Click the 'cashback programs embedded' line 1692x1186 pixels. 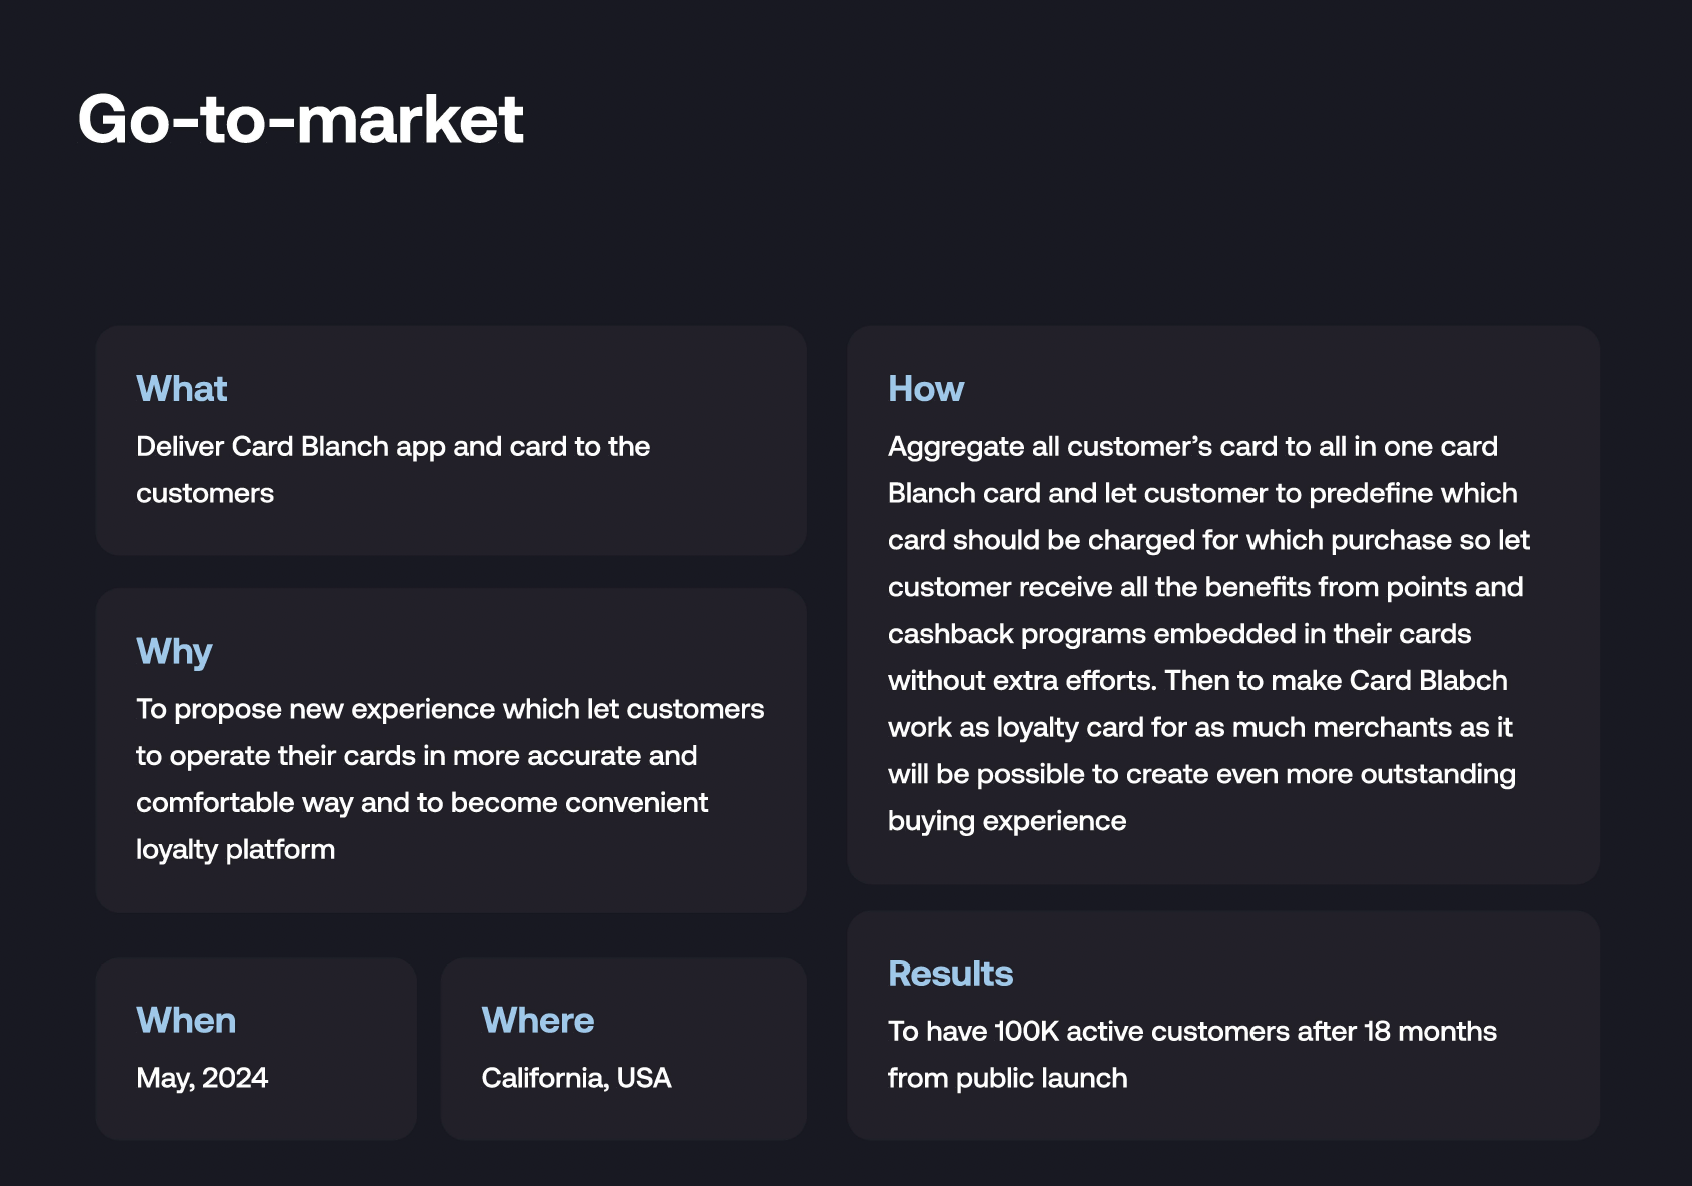(x=1179, y=634)
